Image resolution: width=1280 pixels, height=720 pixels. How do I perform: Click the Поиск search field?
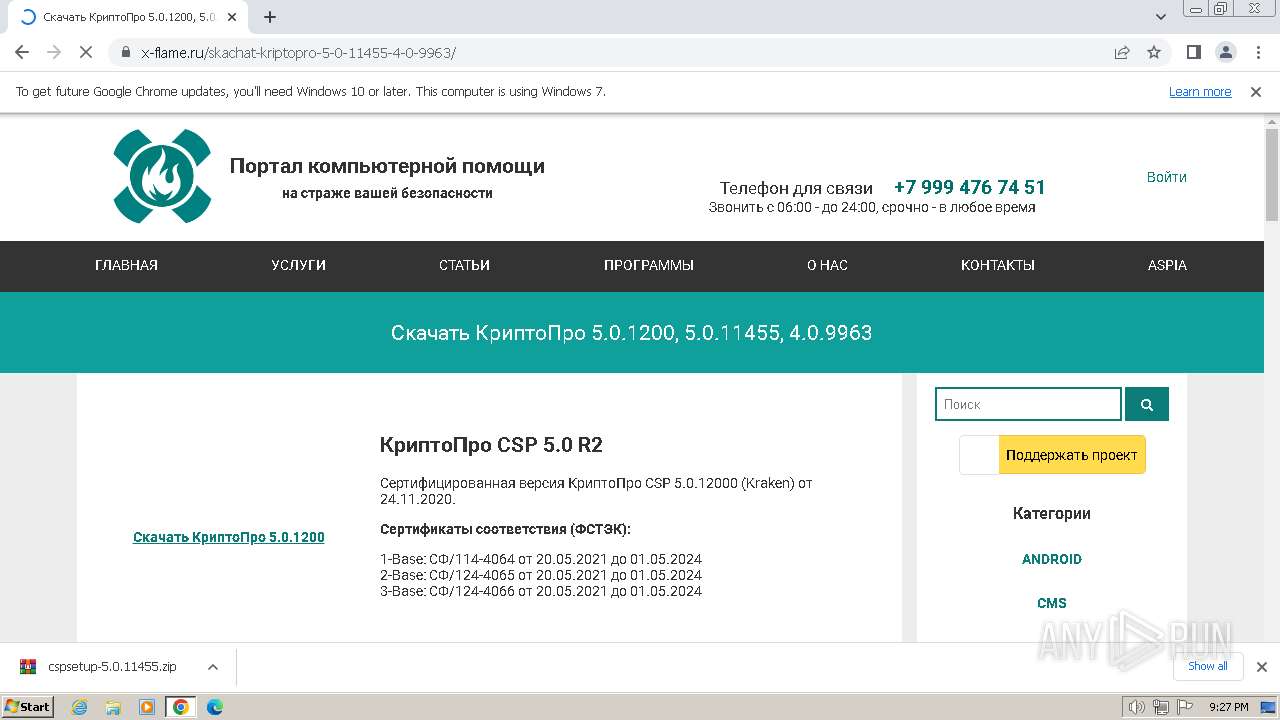[1028, 404]
